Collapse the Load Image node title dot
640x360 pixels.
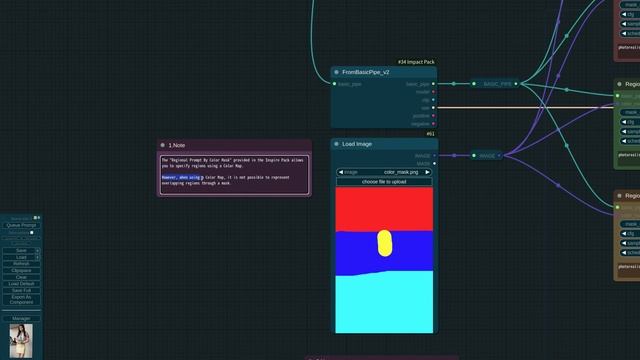(336, 144)
